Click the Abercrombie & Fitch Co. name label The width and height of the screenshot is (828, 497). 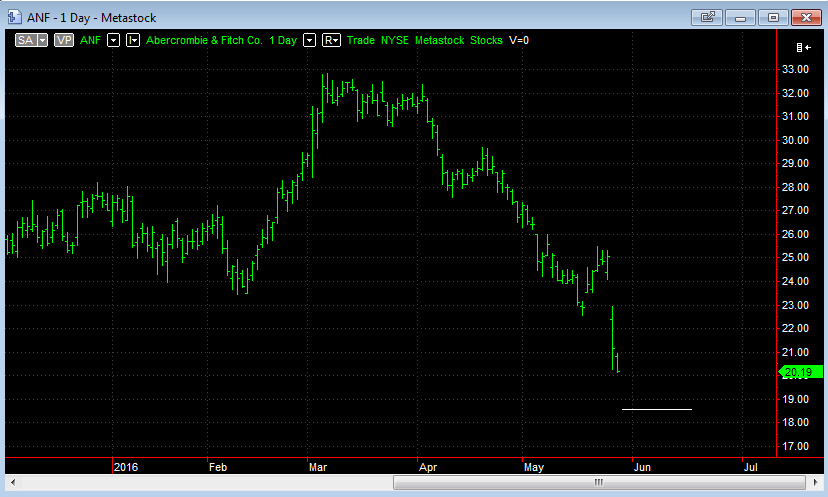tap(204, 40)
